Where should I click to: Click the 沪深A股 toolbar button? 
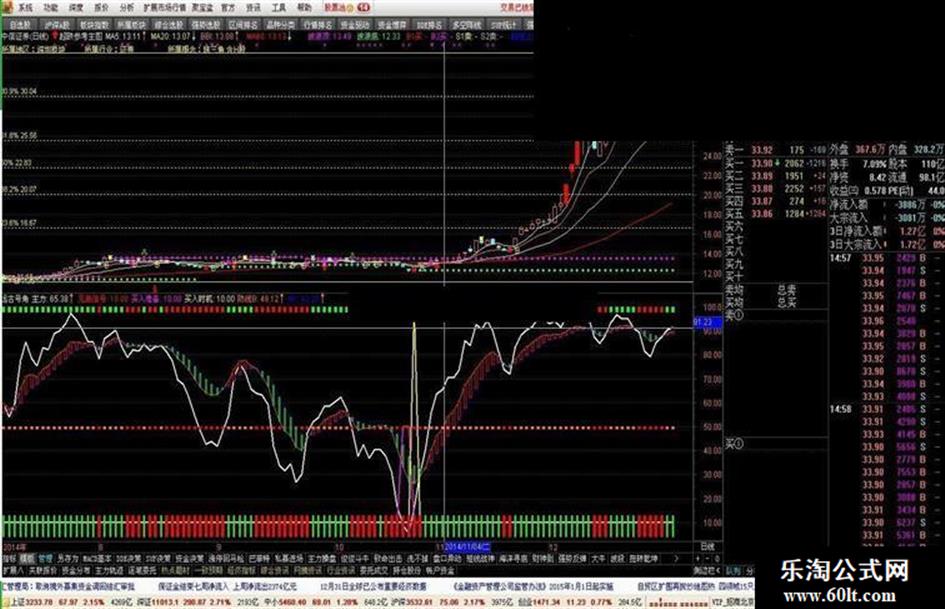point(57,25)
